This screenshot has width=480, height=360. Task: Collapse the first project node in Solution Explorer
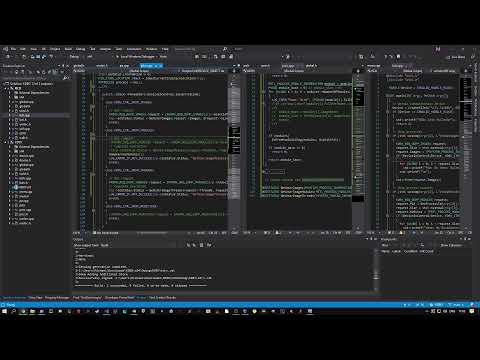tap(6, 88)
